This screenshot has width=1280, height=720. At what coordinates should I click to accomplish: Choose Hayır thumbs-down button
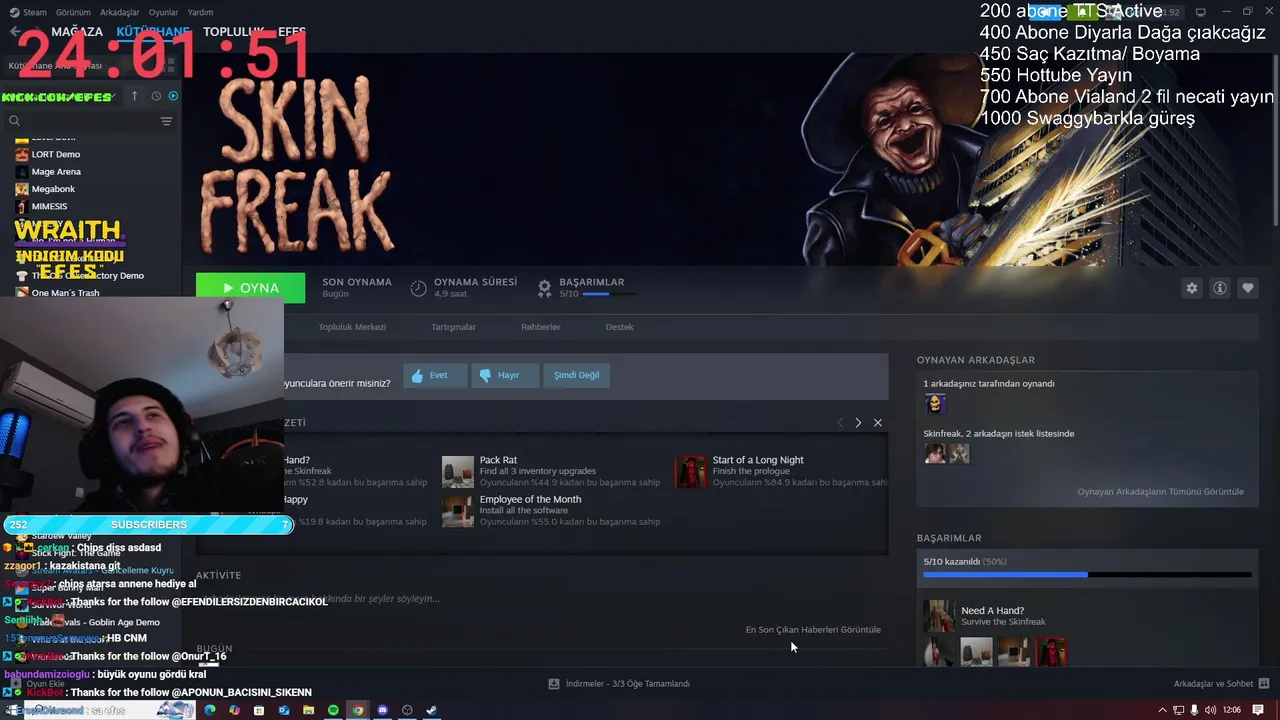pos(504,375)
